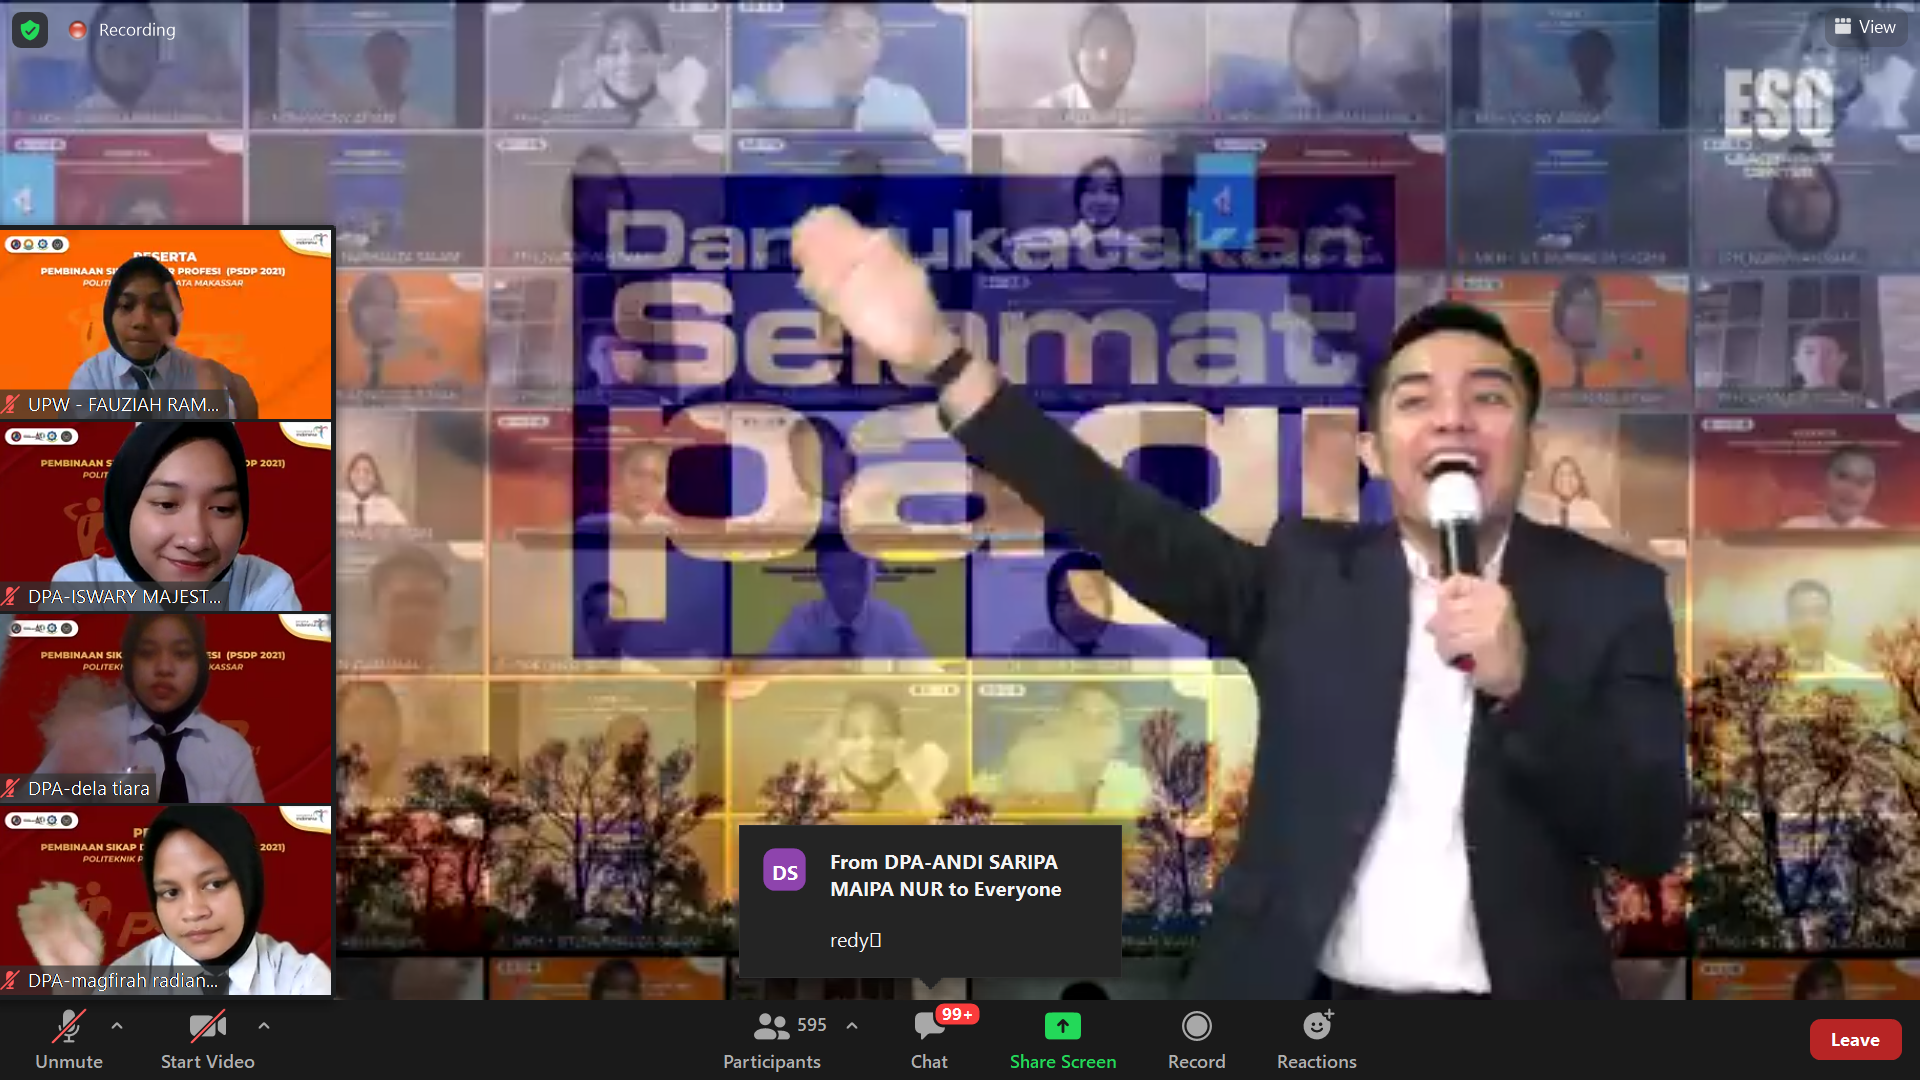Click muted mic icon on DPA-magfirah radian tile
Screen dimensions: 1920x1080
tap(12, 981)
